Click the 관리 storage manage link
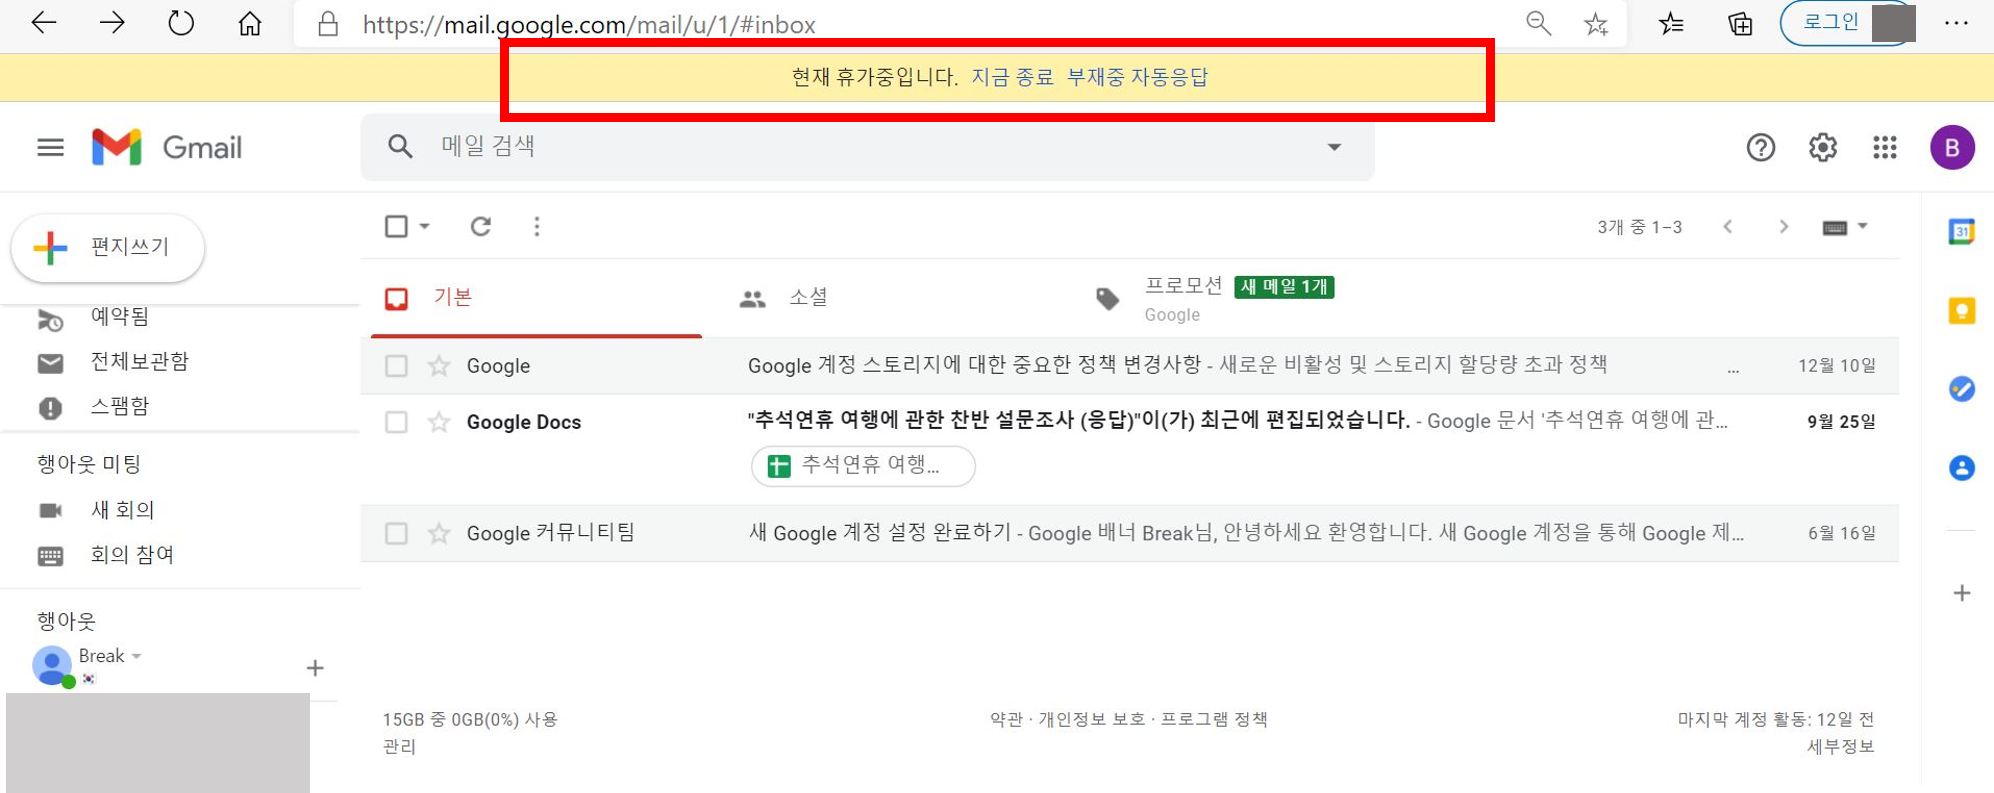This screenshot has width=1994, height=793. click(399, 747)
